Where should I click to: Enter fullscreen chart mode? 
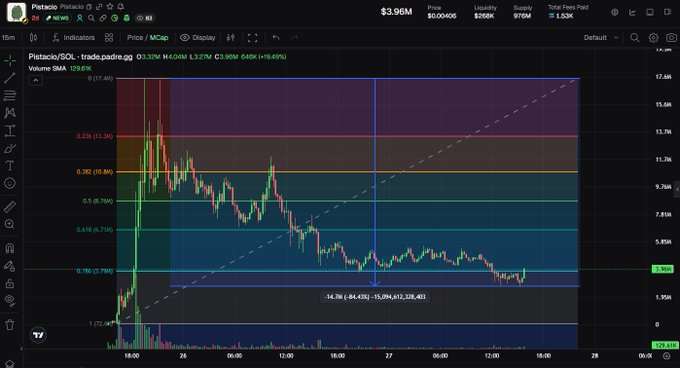tap(252, 38)
